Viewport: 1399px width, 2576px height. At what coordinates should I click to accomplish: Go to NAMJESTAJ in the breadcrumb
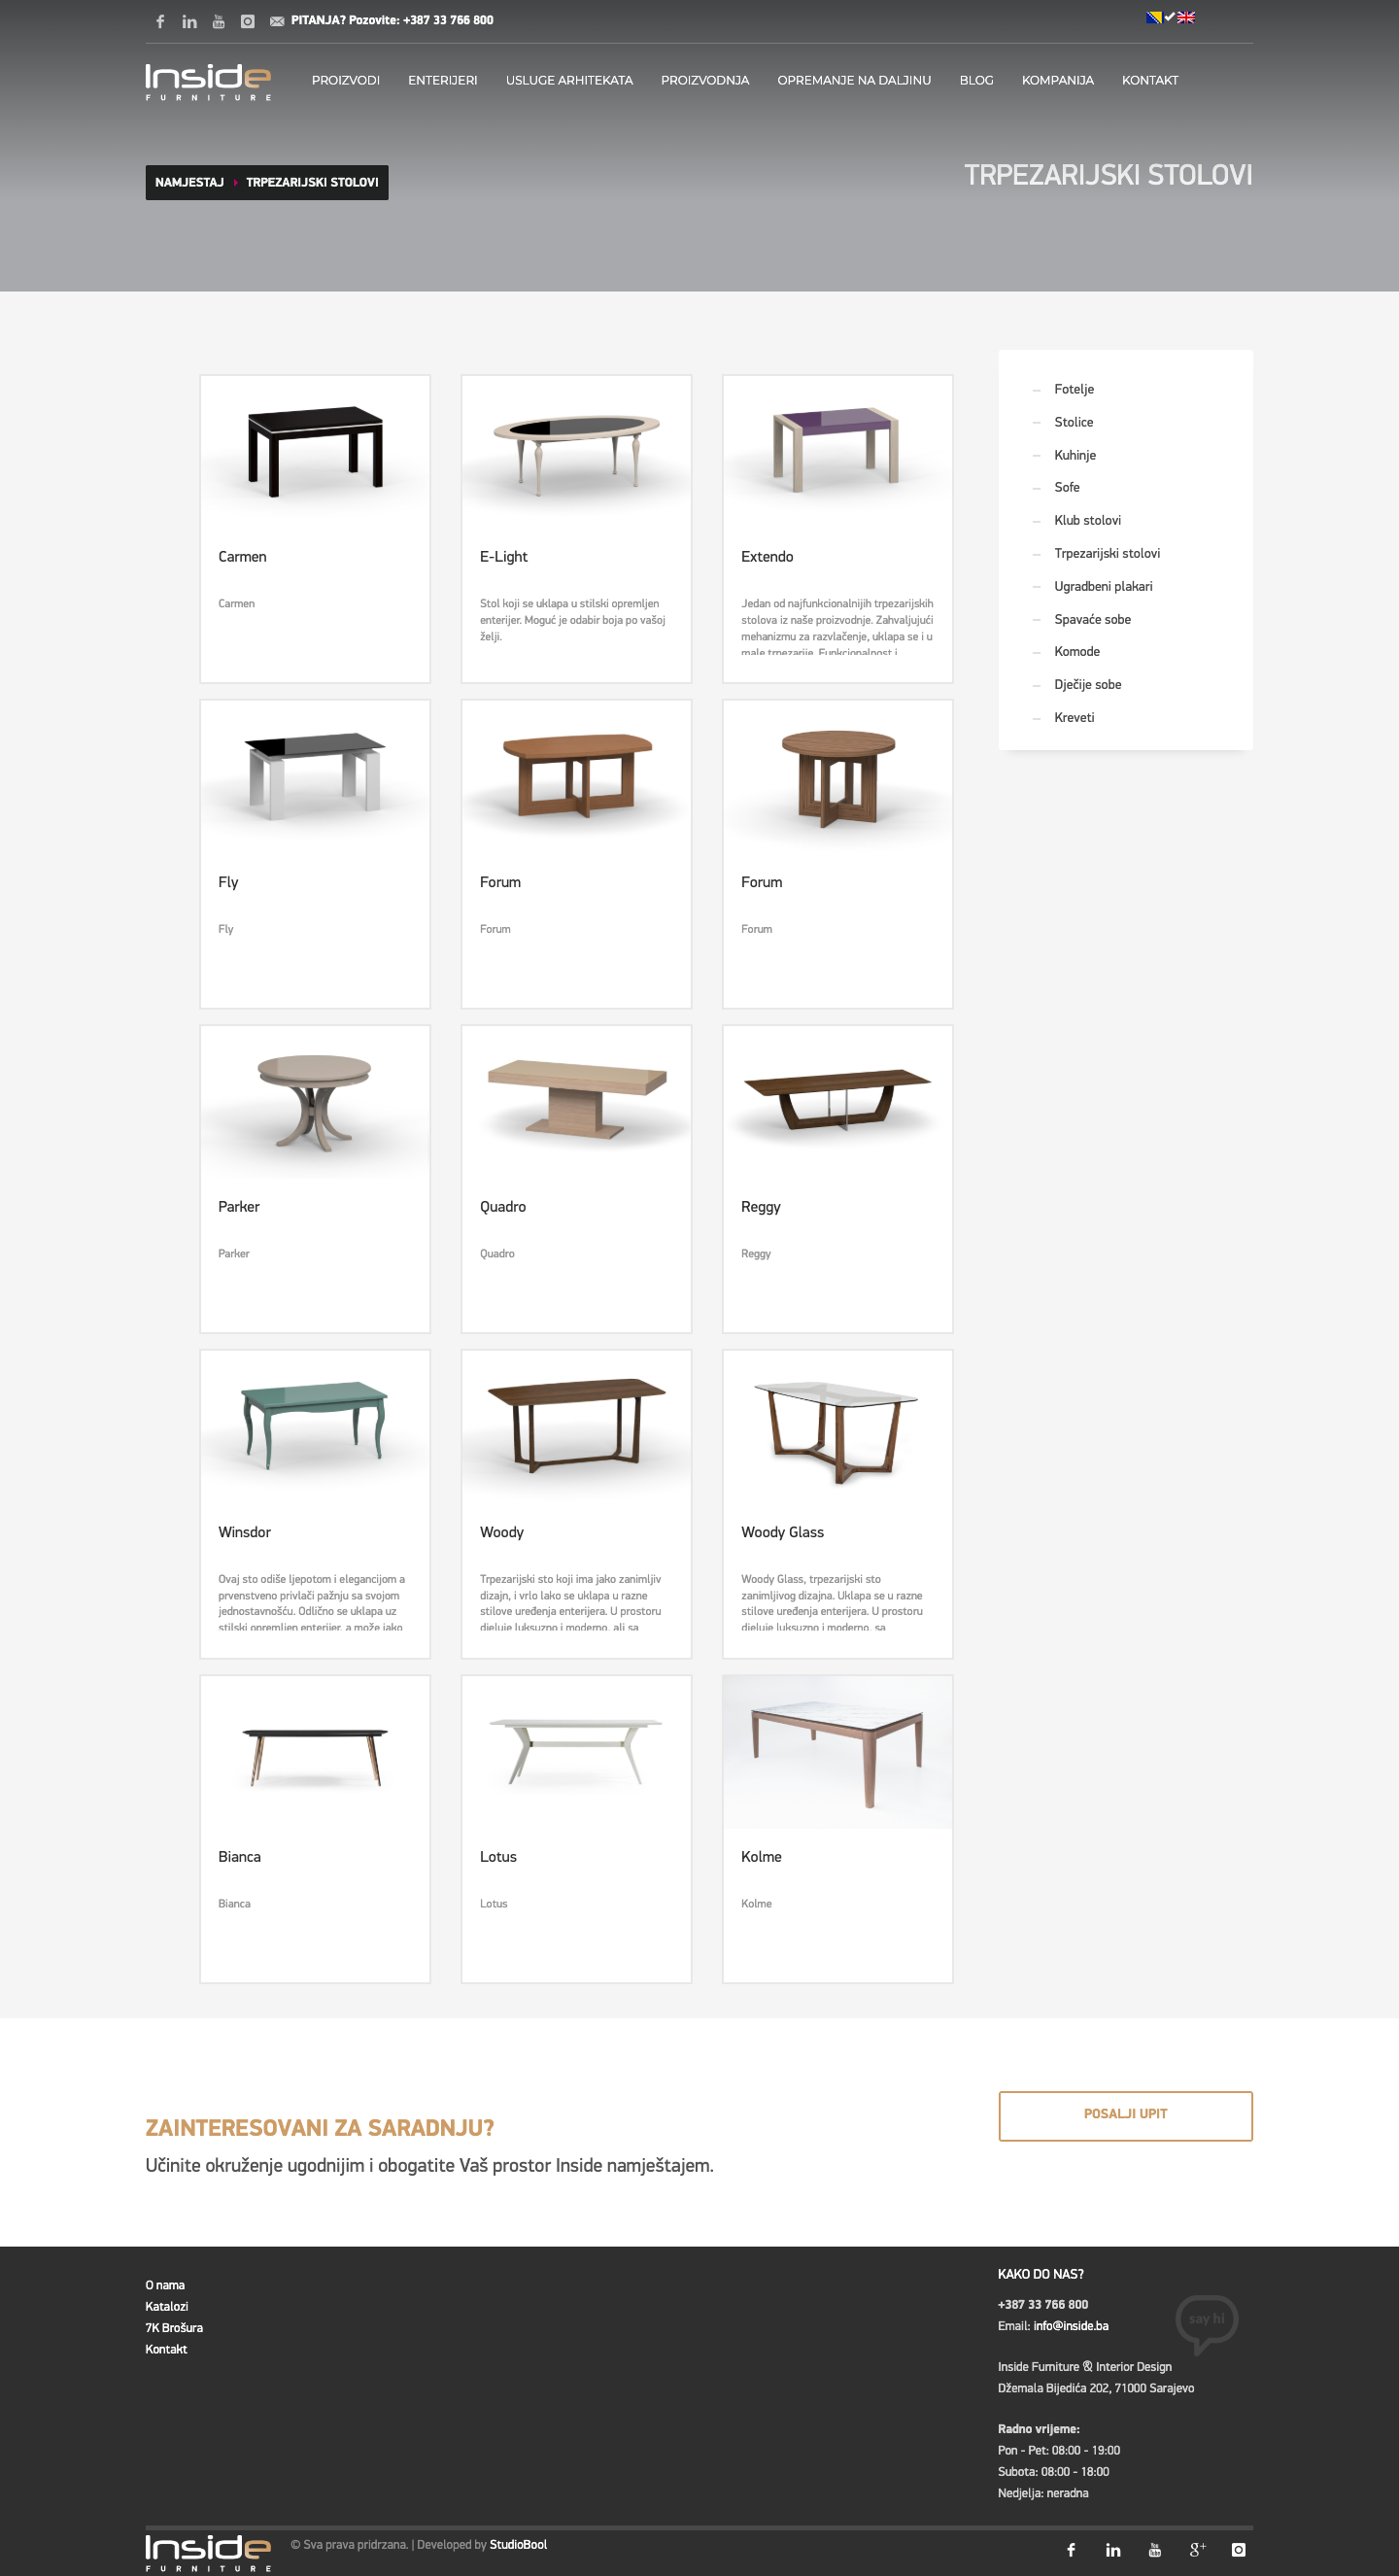tap(189, 182)
